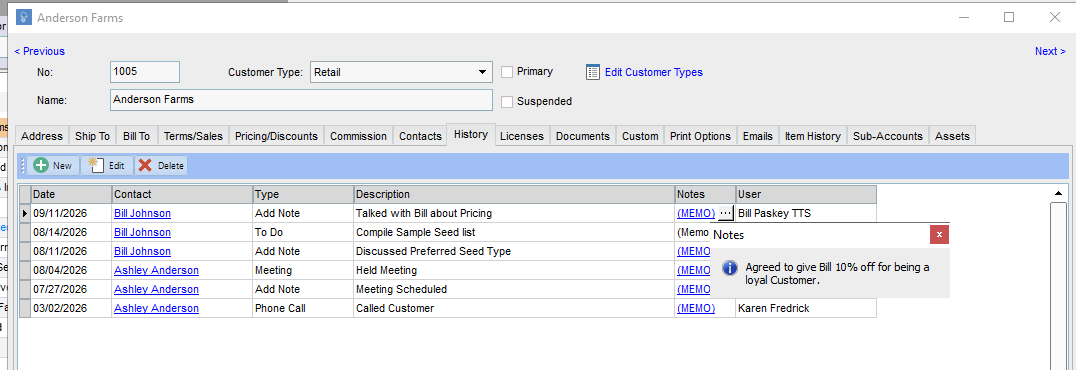Open the Pricing/Discounts tab
Screen dimensions: 1076x370
click(277, 136)
